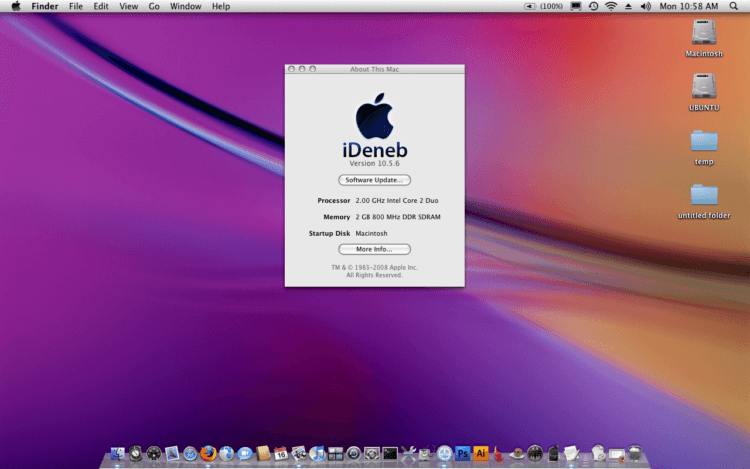750x469 pixels.
Task: Close the About This Mac window
Action: [x=291, y=69]
